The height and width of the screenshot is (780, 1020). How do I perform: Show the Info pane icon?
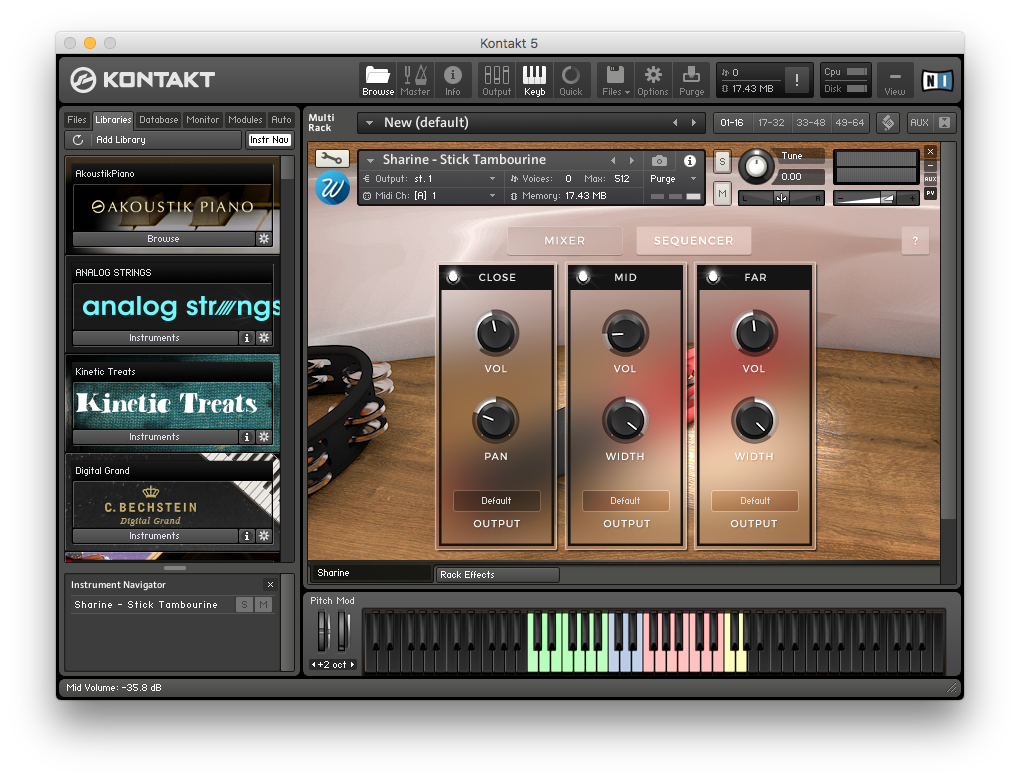(x=453, y=80)
